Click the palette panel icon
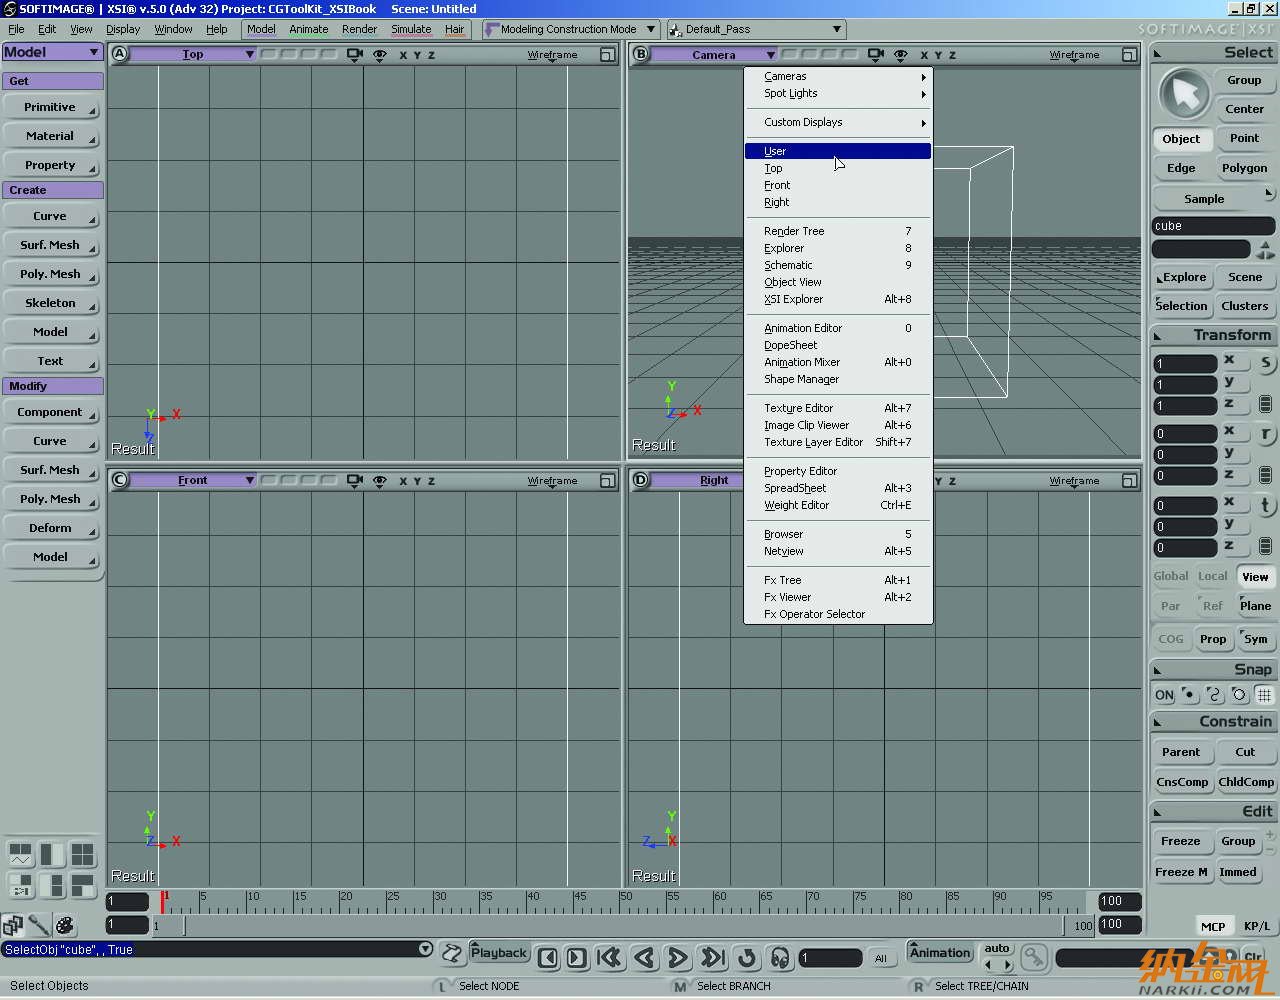The height and width of the screenshot is (1000, 1280). point(65,925)
